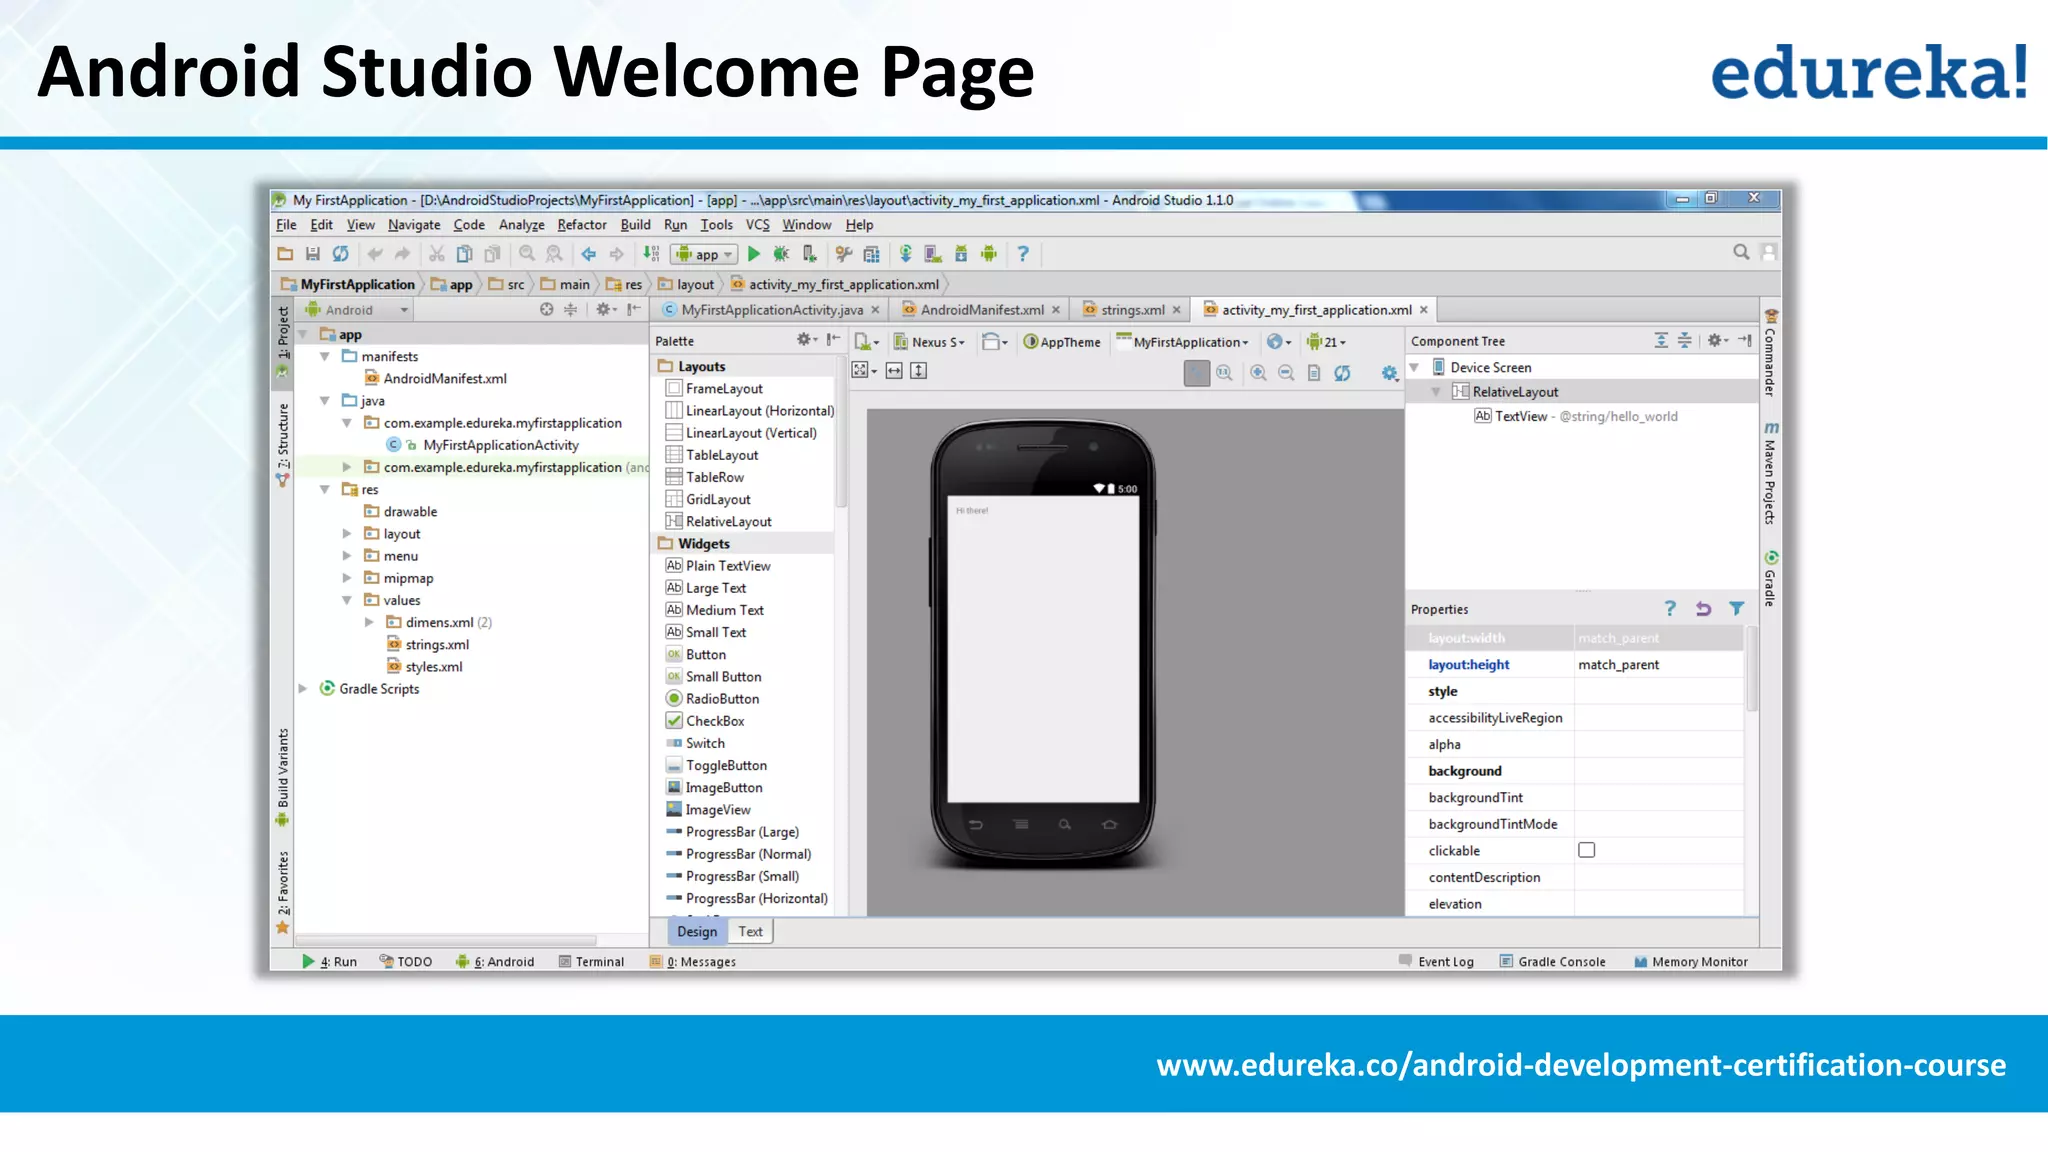Collapse Device Screen in Component Tree
The height and width of the screenshot is (1152, 2048).
[x=1415, y=368]
